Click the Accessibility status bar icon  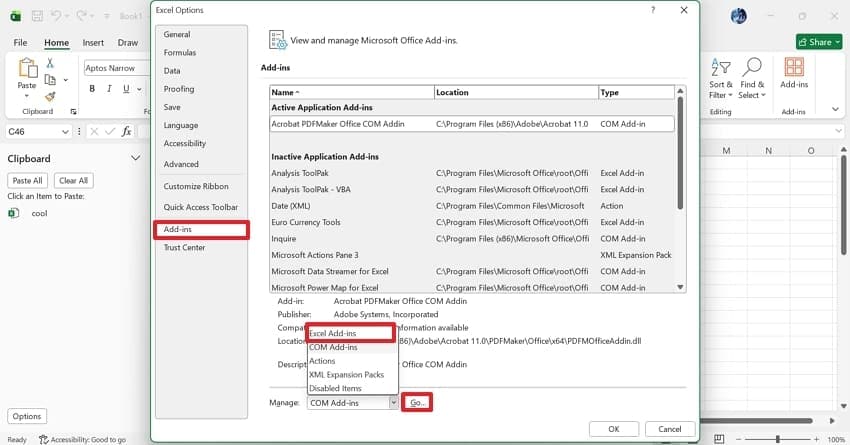[43, 440]
